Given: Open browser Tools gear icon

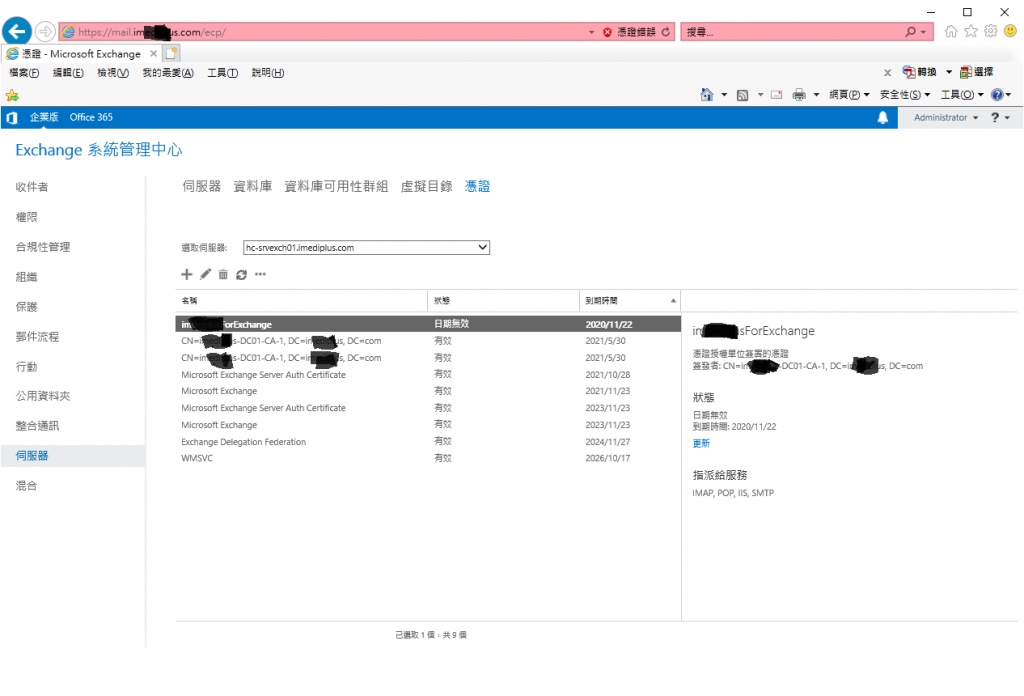Looking at the screenshot, I should pyautogui.click(x=991, y=31).
